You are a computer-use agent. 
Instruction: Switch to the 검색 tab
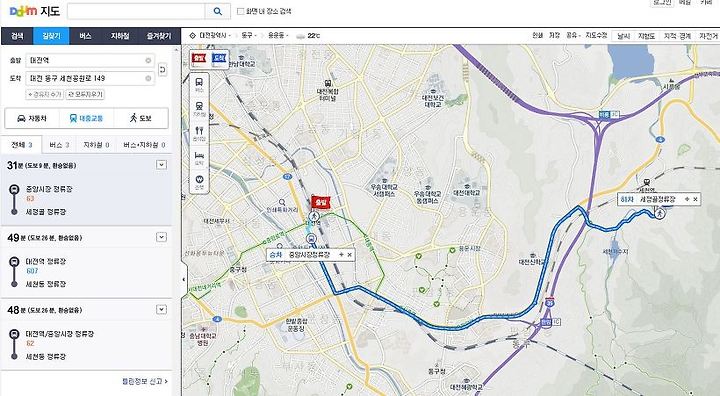pos(17,36)
